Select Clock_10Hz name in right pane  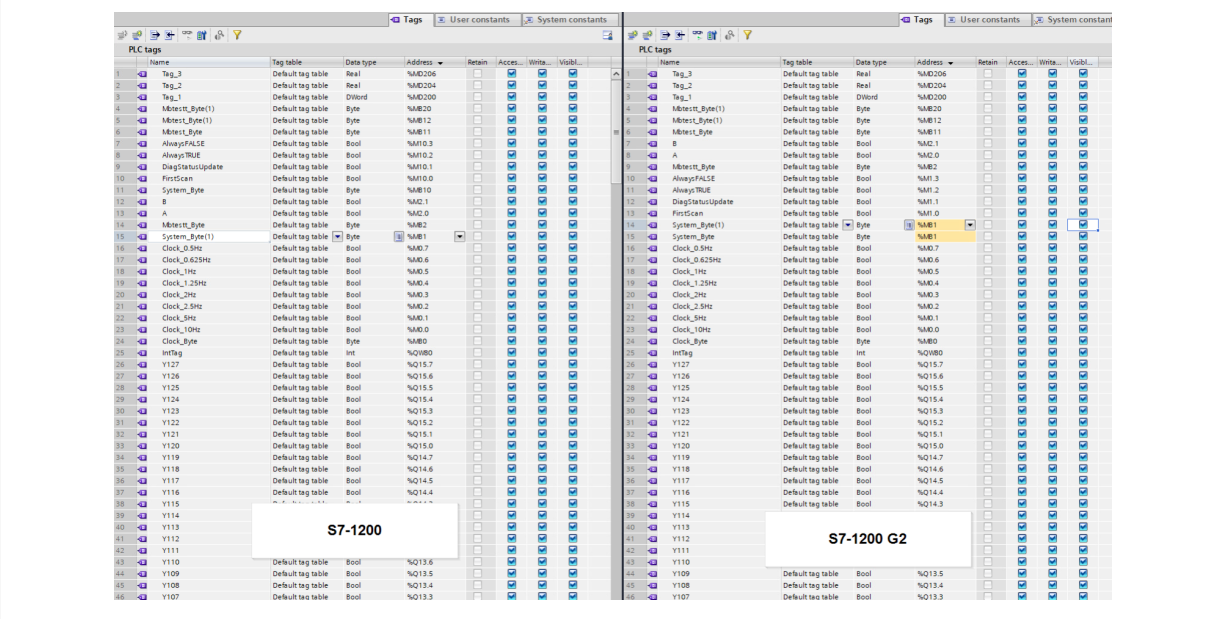(691, 330)
